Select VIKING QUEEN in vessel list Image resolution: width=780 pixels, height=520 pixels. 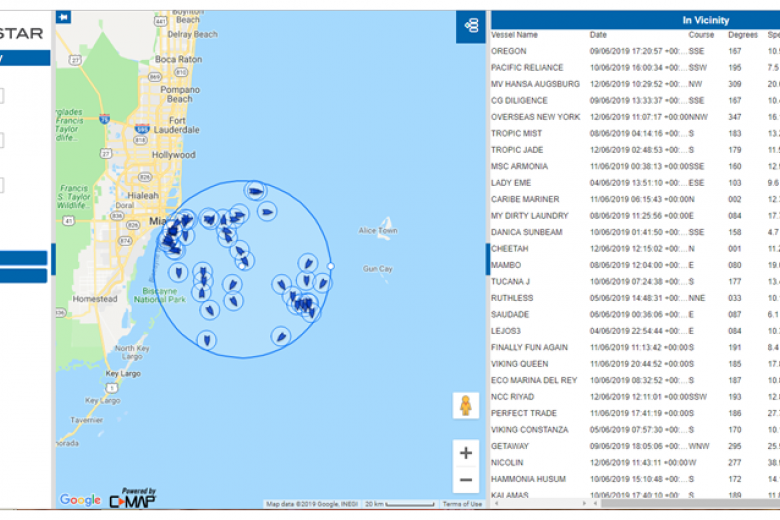coord(519,364)
